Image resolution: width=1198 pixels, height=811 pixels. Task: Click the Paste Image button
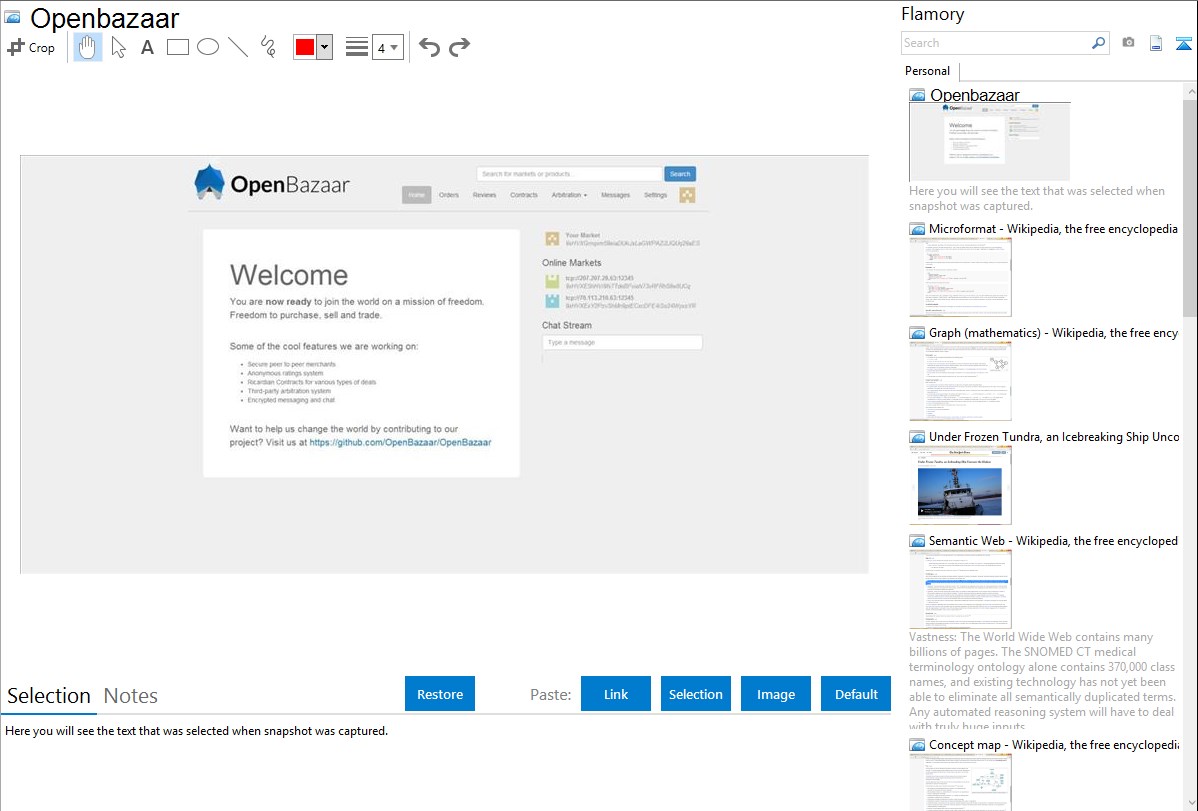coord(776,694)
